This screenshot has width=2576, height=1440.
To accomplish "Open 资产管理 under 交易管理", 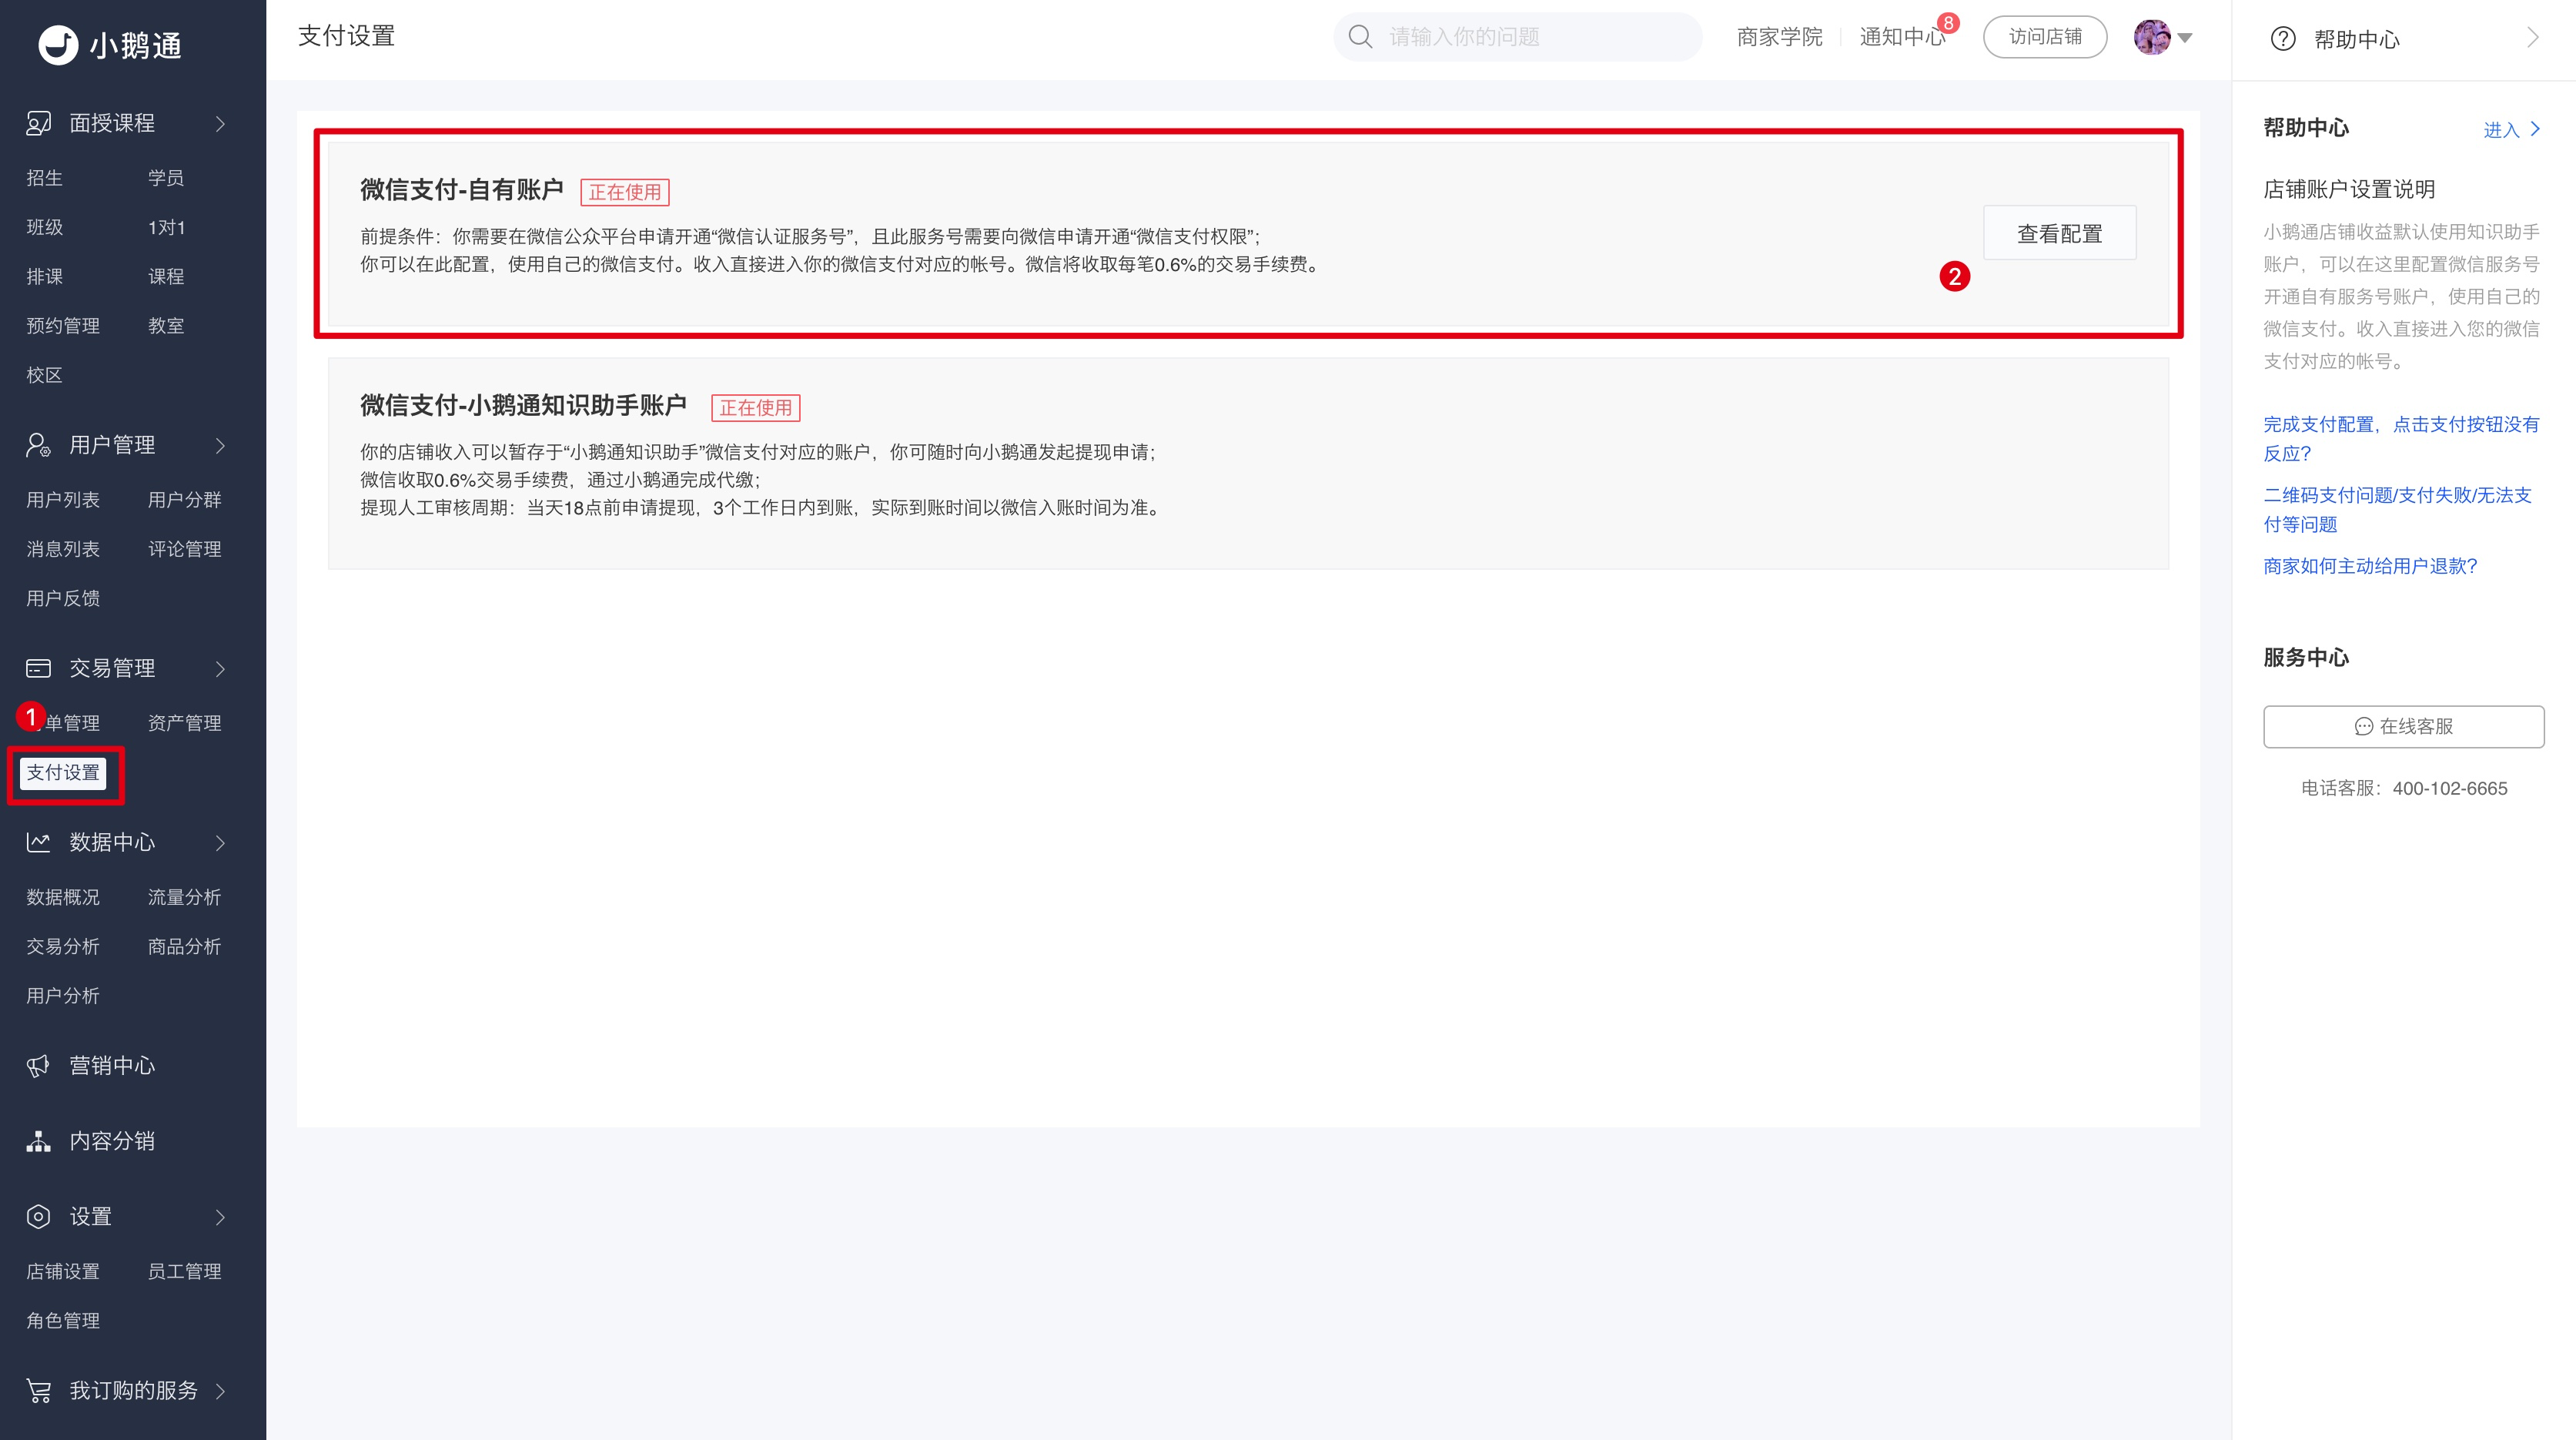I will tap(184, 723).
